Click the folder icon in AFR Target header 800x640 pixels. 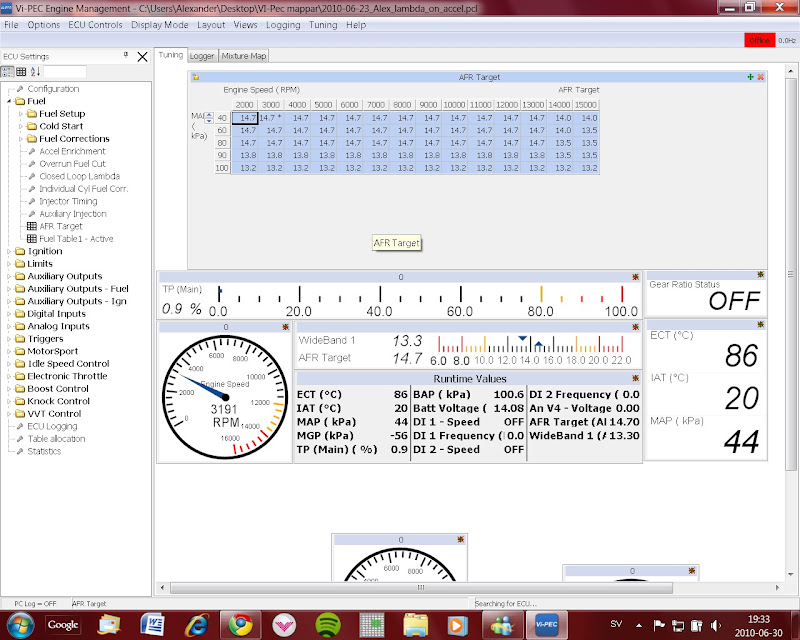(x=196, y=78)
